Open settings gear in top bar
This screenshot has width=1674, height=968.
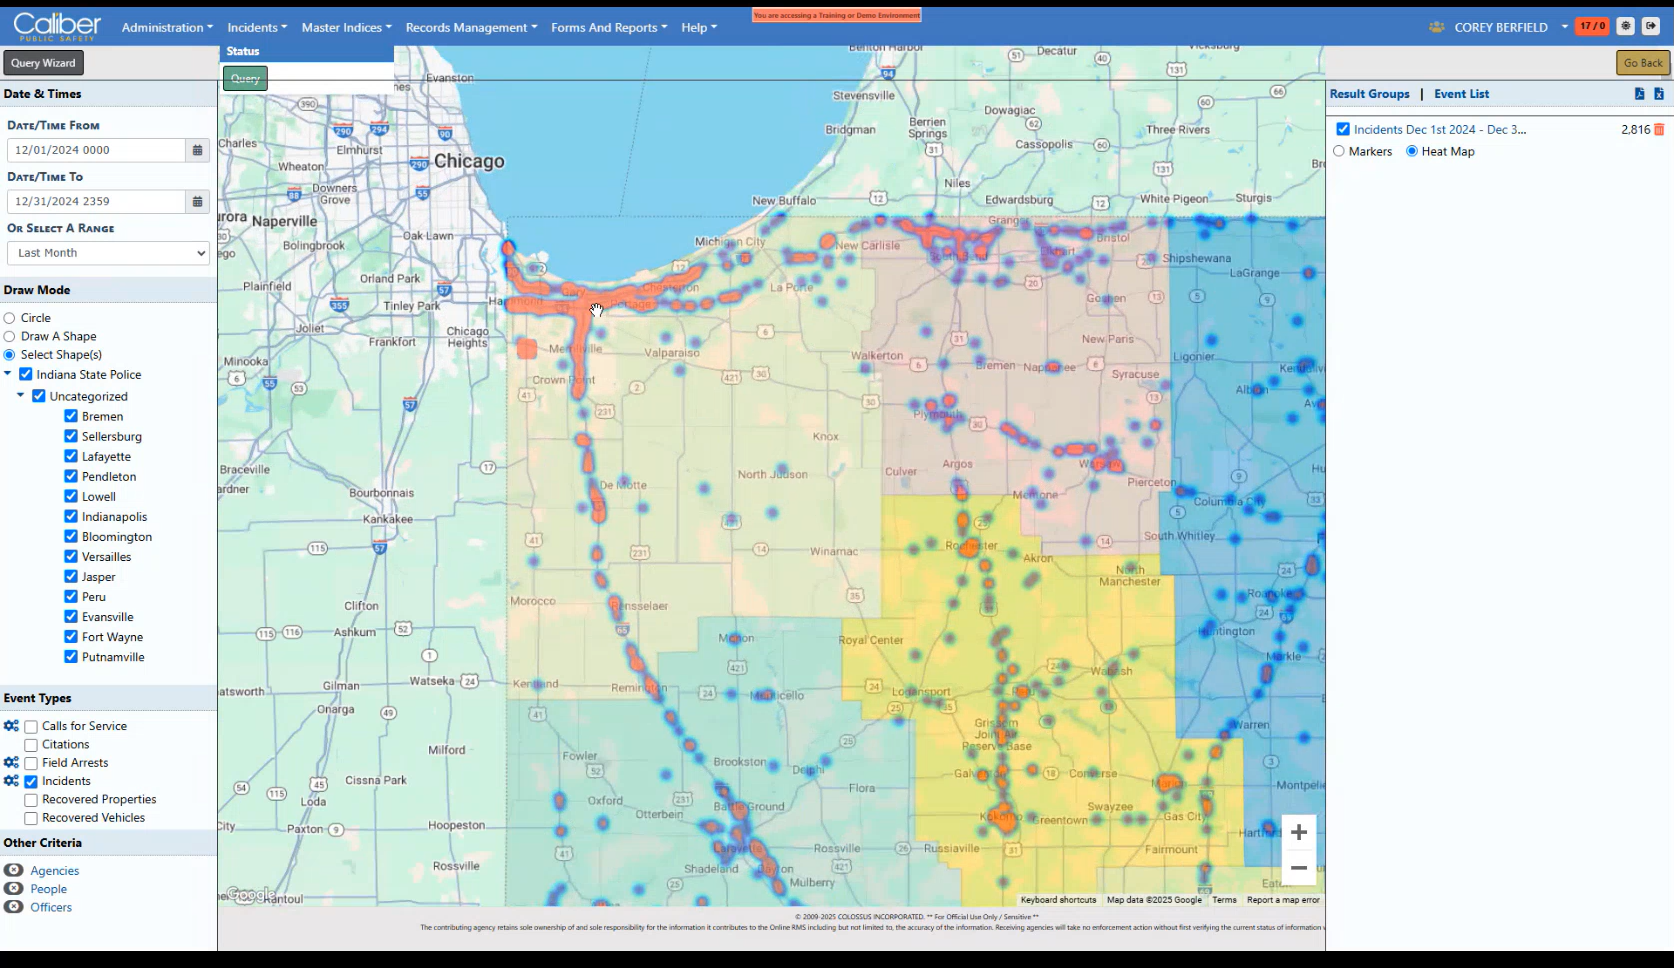point(1625,27)
